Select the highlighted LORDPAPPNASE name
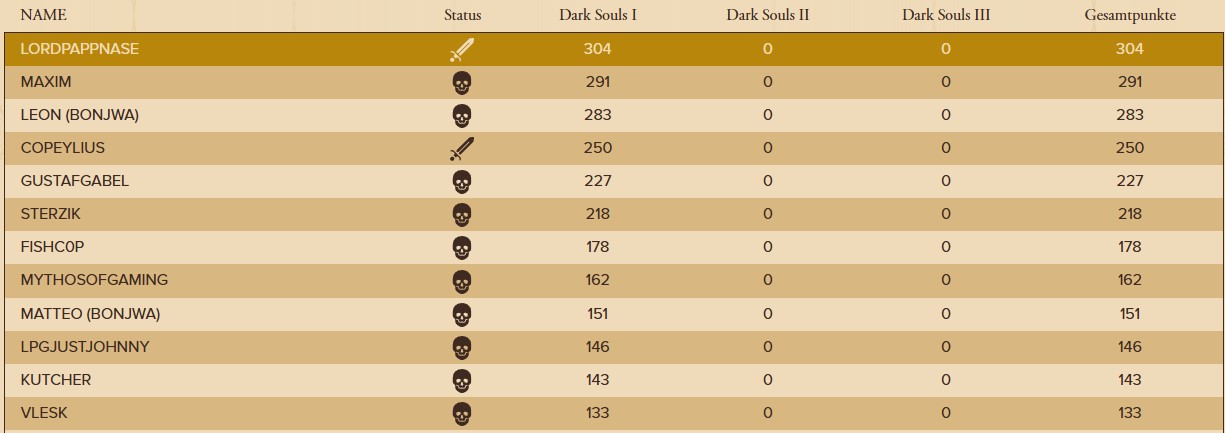1225x433 pixels. click(x=79, y=49)
